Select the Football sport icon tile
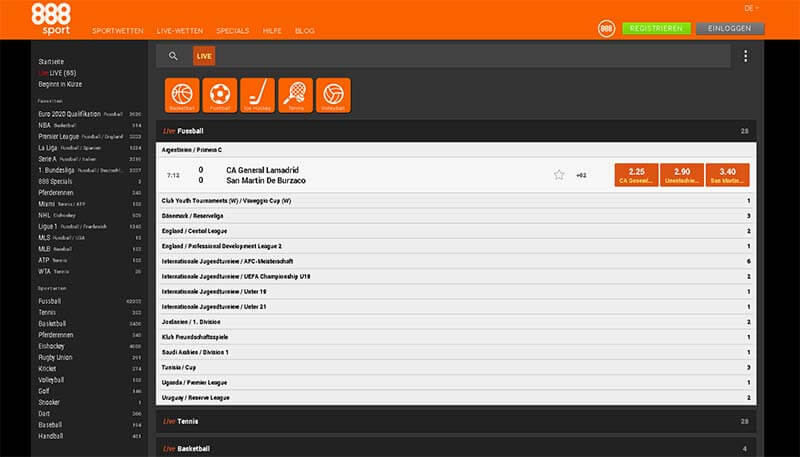This screenshot has width=800, height=457. [220, 95]
